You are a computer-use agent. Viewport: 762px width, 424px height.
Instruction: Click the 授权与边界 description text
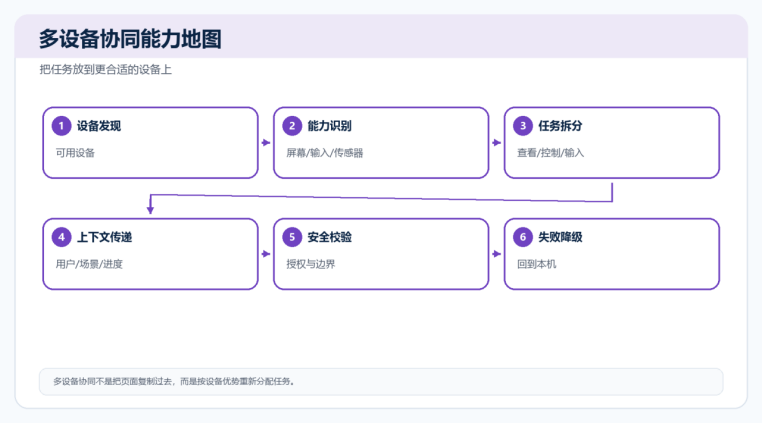pyautogui.click(x=311, y=264)
